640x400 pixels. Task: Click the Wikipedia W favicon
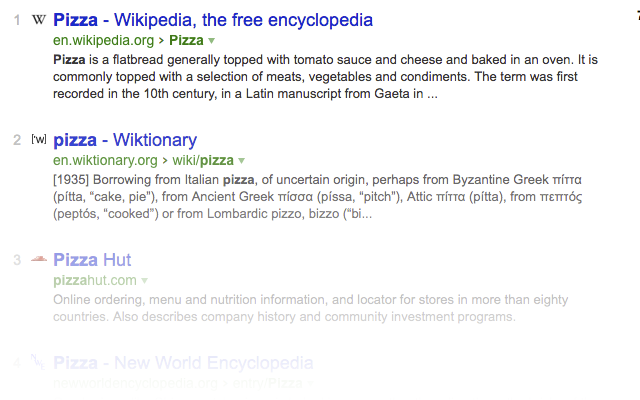pos(38,20)
